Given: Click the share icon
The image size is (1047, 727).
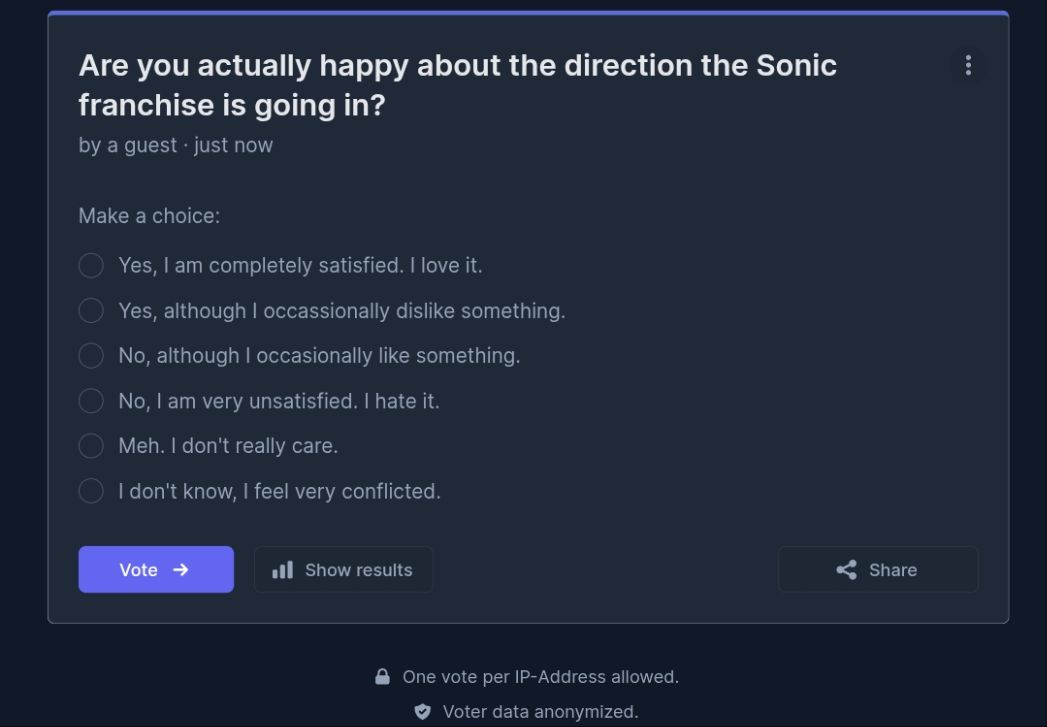Looking at the screenshot, I should pyautogui.click(x=846, y=570).
